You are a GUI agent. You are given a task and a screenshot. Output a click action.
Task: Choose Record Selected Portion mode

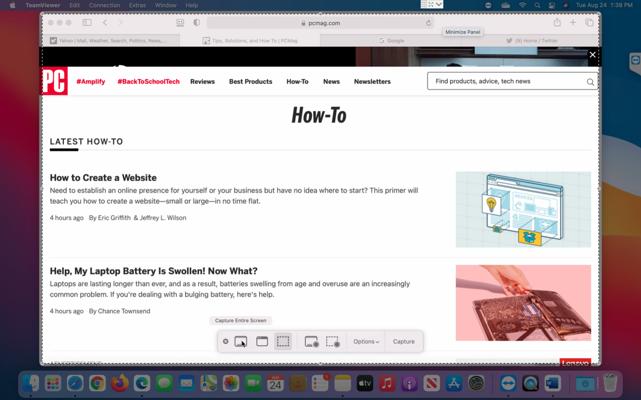[x=333, y=341]
